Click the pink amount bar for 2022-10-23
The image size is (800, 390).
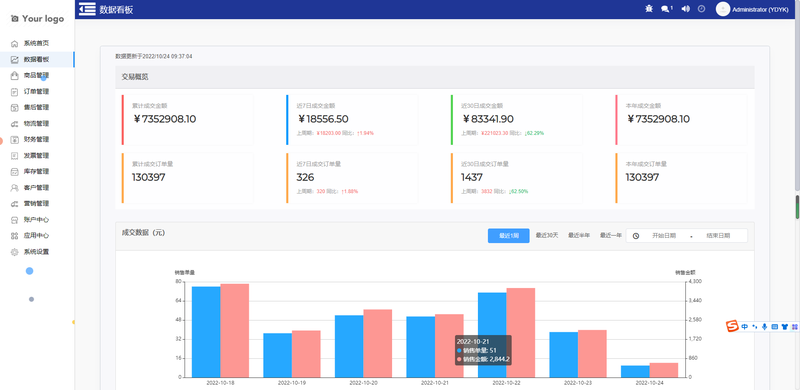pyautogui.click(x=592, y=353)
